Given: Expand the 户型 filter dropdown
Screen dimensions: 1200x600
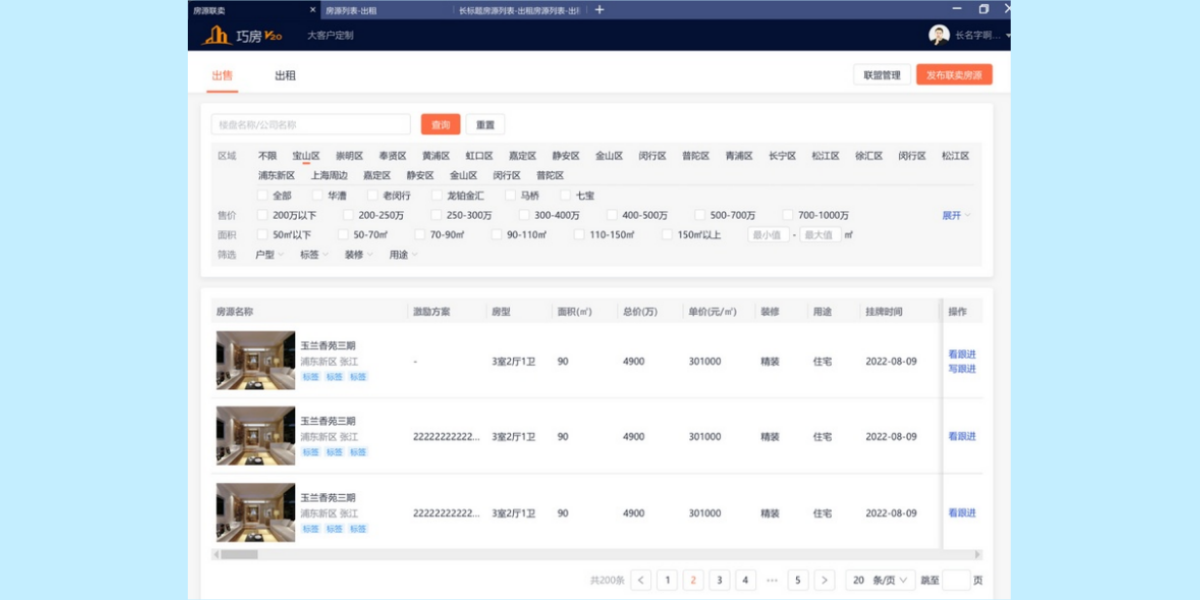Looking at the screenshot, I should [269, 255].
